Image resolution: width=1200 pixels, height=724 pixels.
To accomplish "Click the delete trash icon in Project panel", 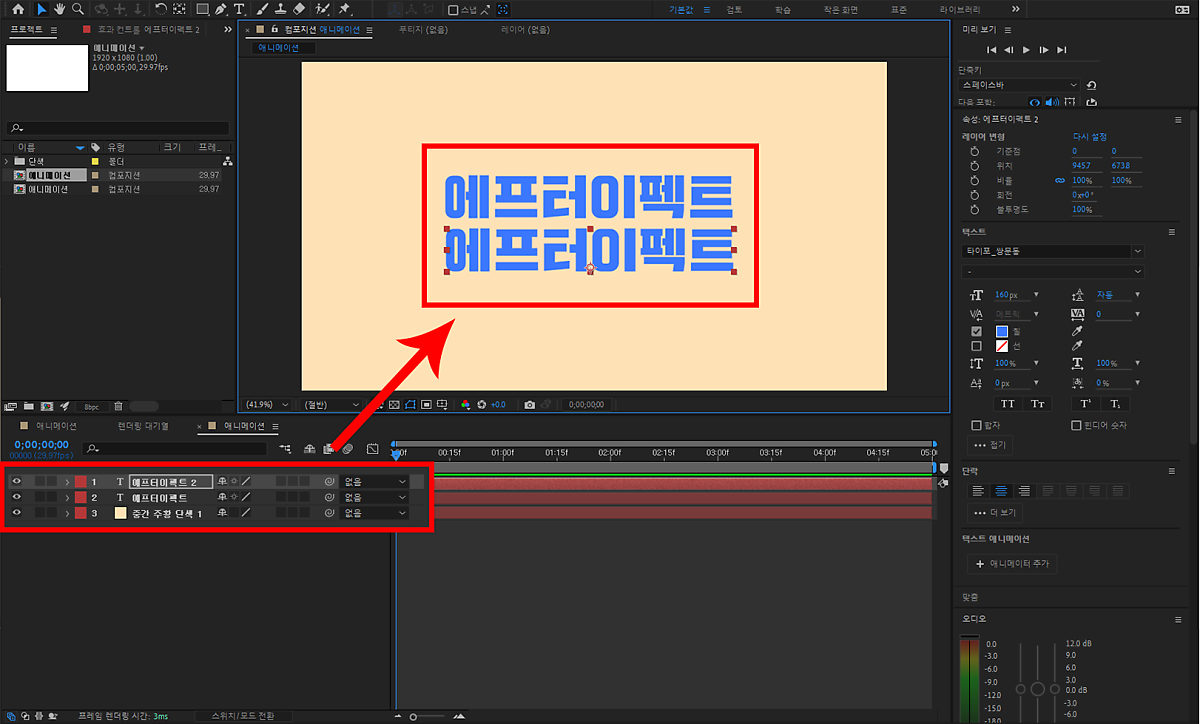I will point(118,406).
